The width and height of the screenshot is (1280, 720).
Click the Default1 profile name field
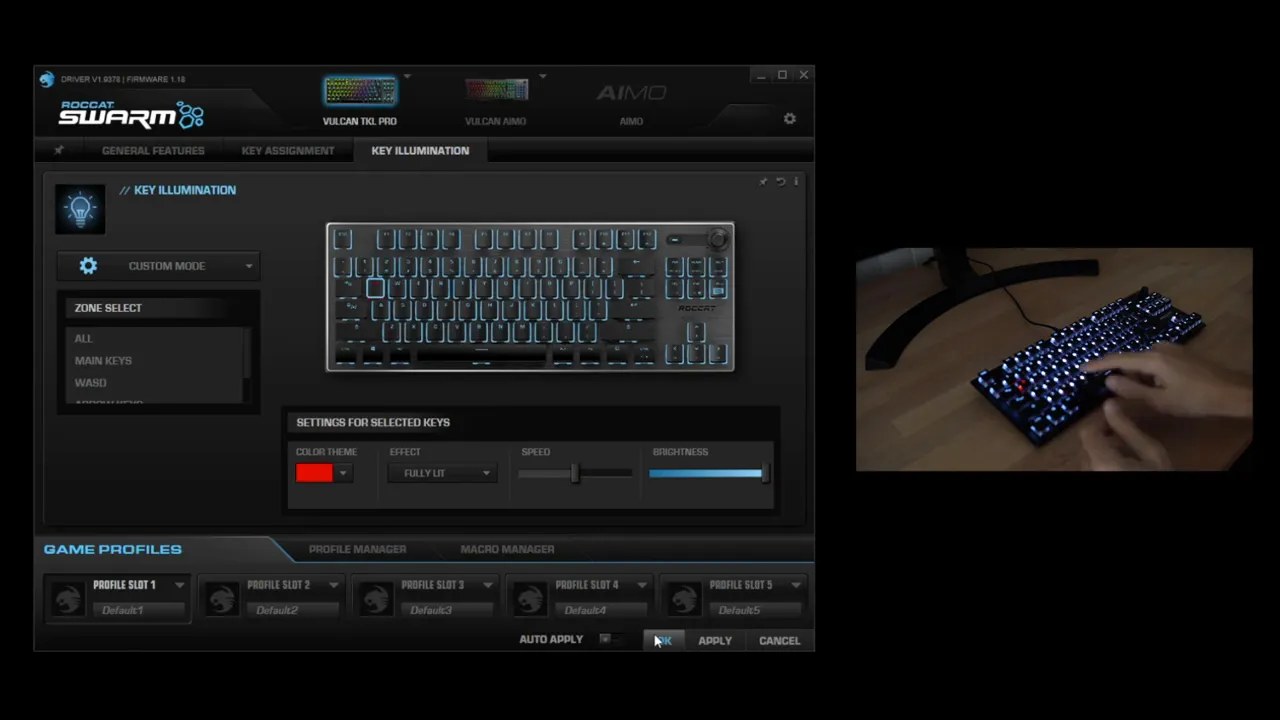pos(139,610)
